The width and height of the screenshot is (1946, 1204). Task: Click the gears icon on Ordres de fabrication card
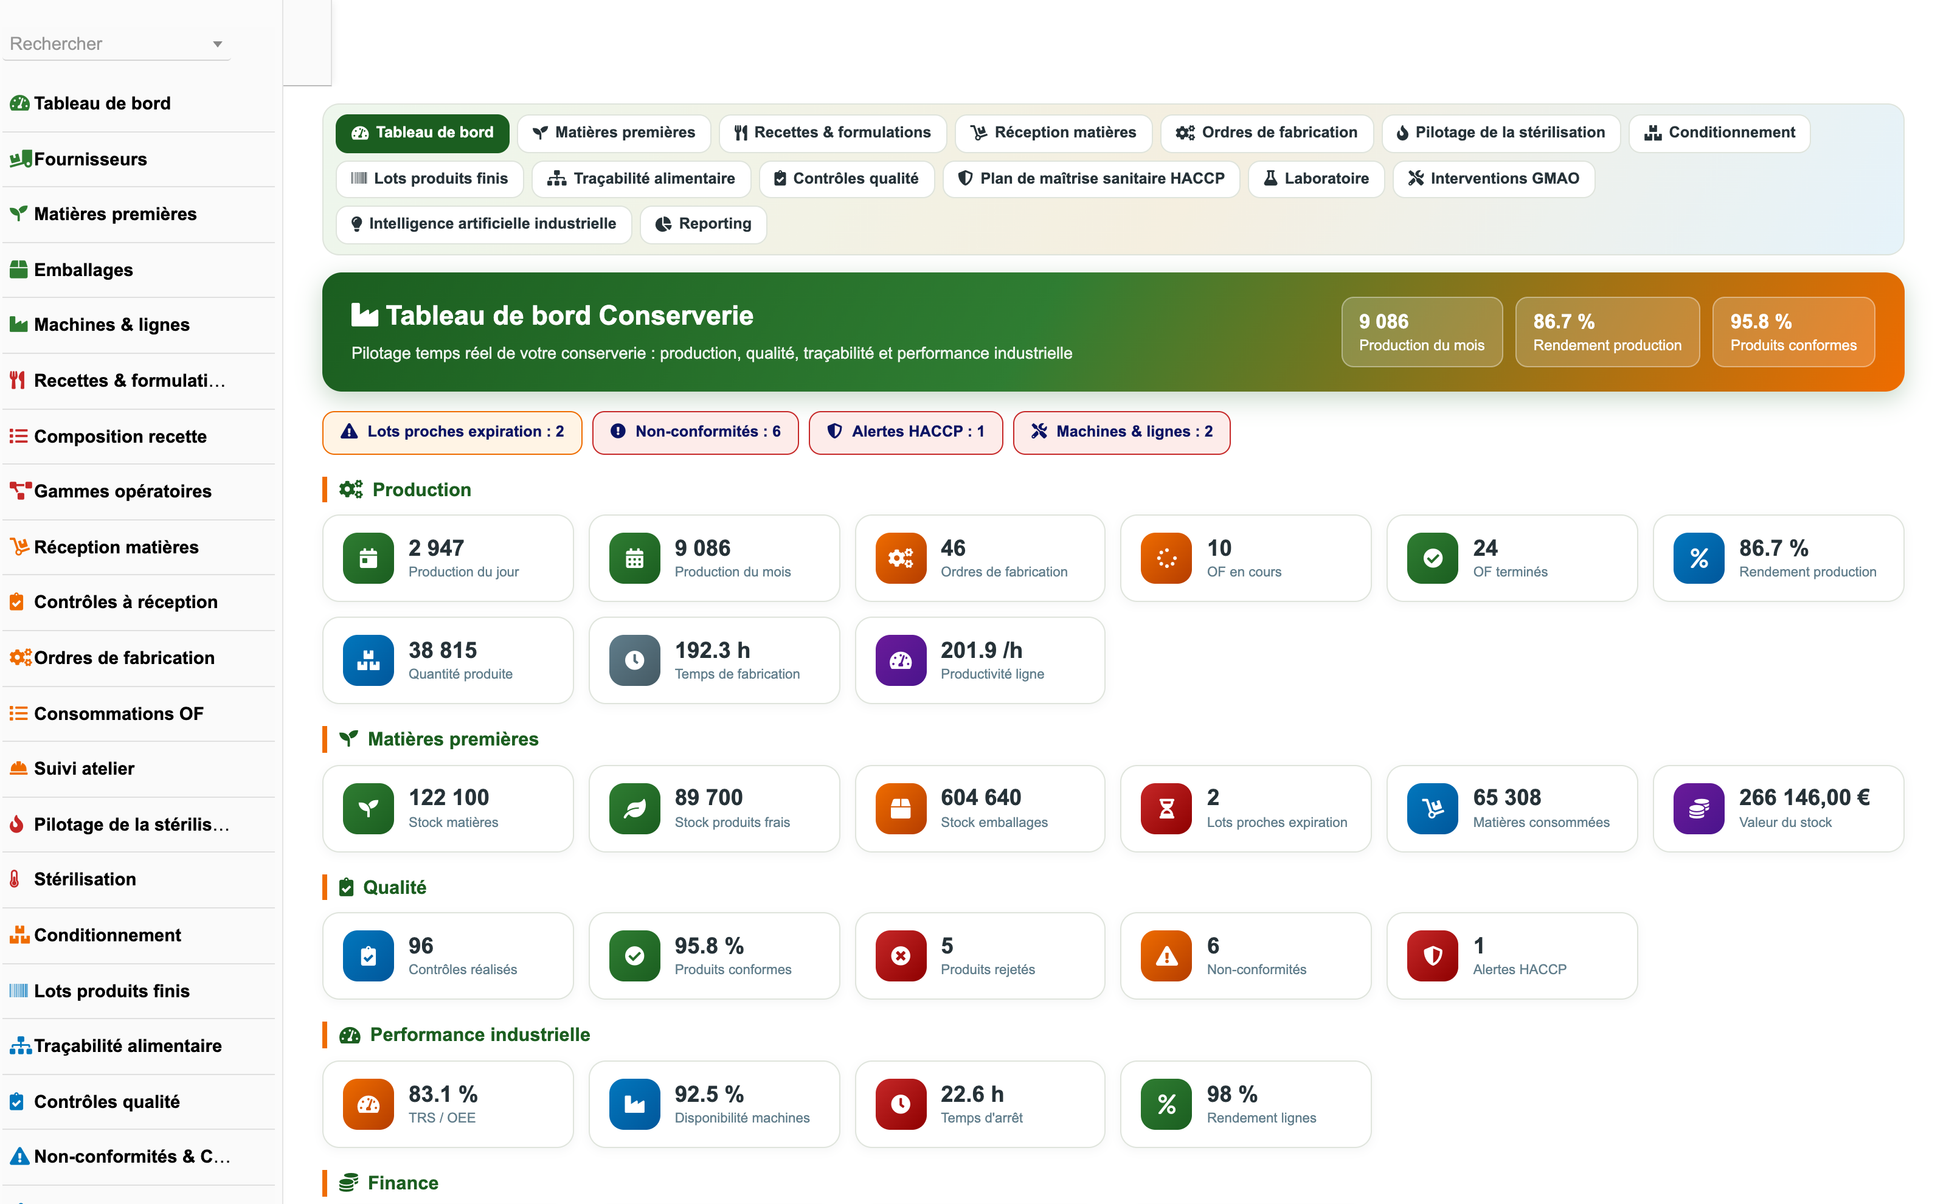click(900, 558)
